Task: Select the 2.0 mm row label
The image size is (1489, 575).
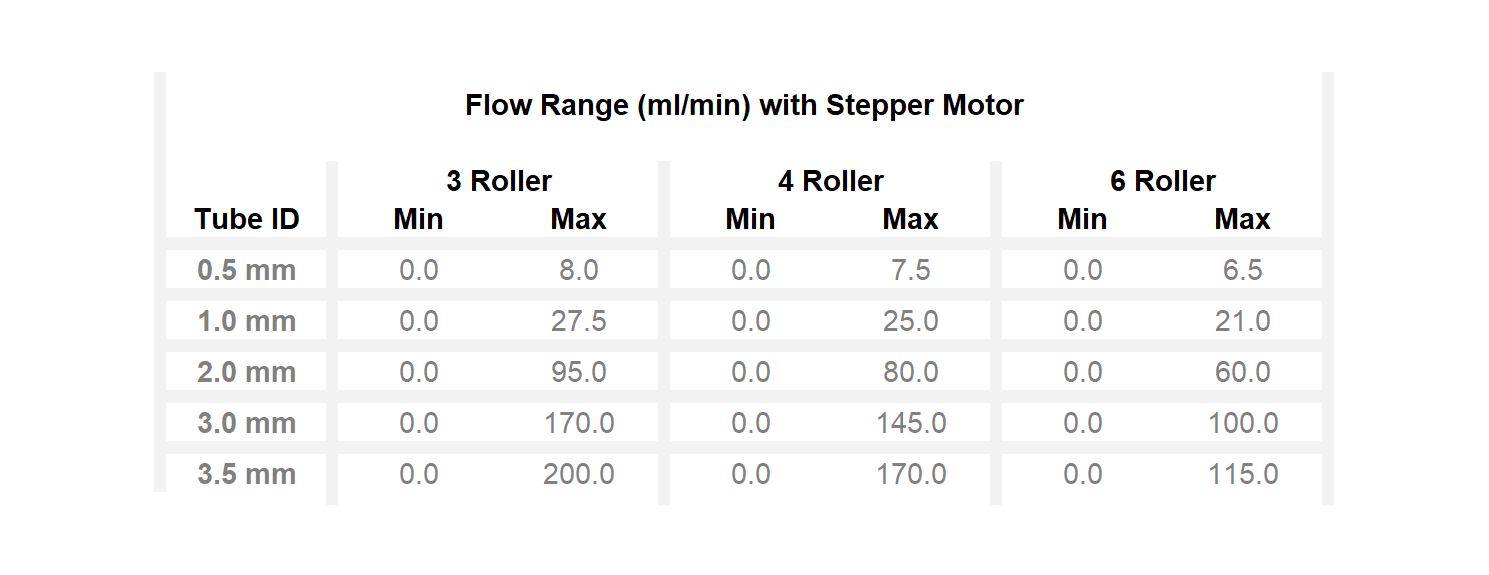Action: [247, 372]
